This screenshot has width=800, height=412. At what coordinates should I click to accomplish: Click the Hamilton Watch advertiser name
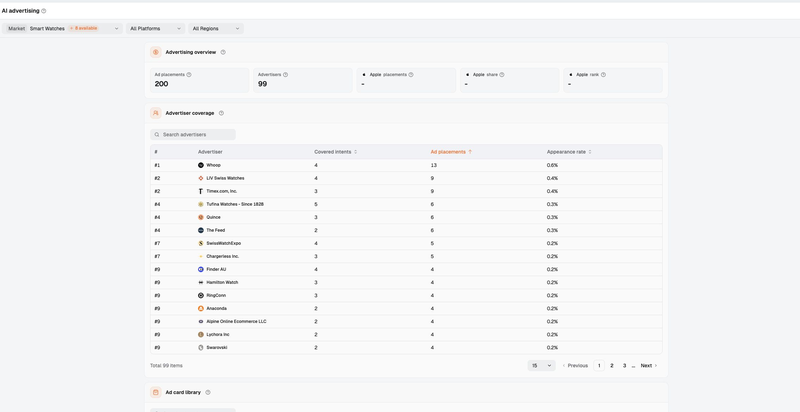[222, 282]
